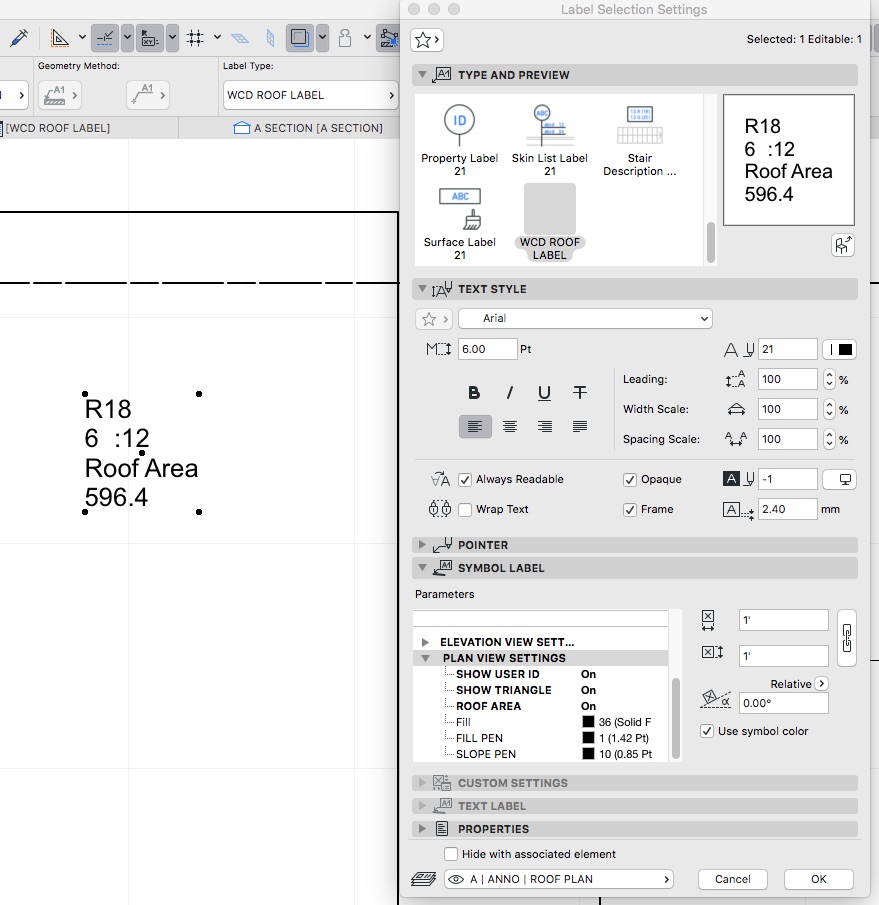Choose the Surface Label type icon
Screen dimensions: 879x905
459,210
